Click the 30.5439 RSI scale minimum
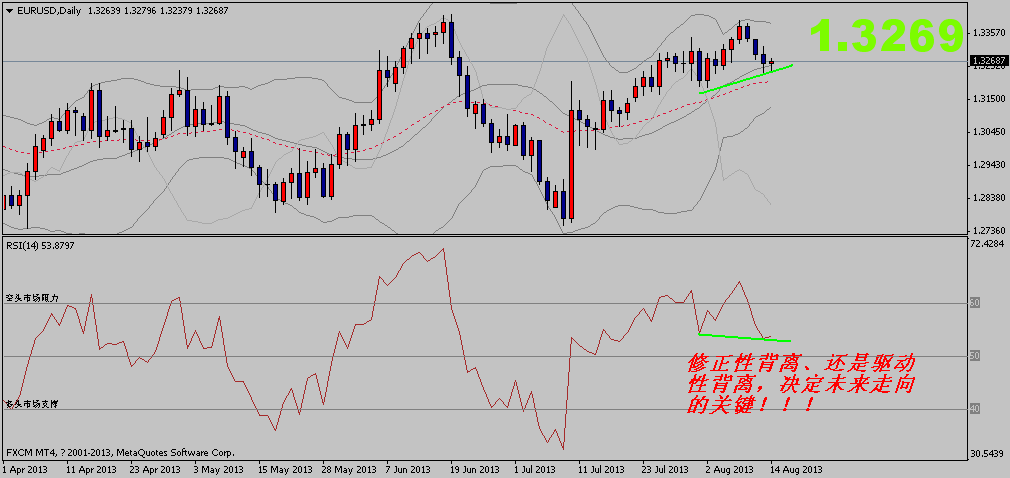The image size is (1010, 478). click(988, 454)
